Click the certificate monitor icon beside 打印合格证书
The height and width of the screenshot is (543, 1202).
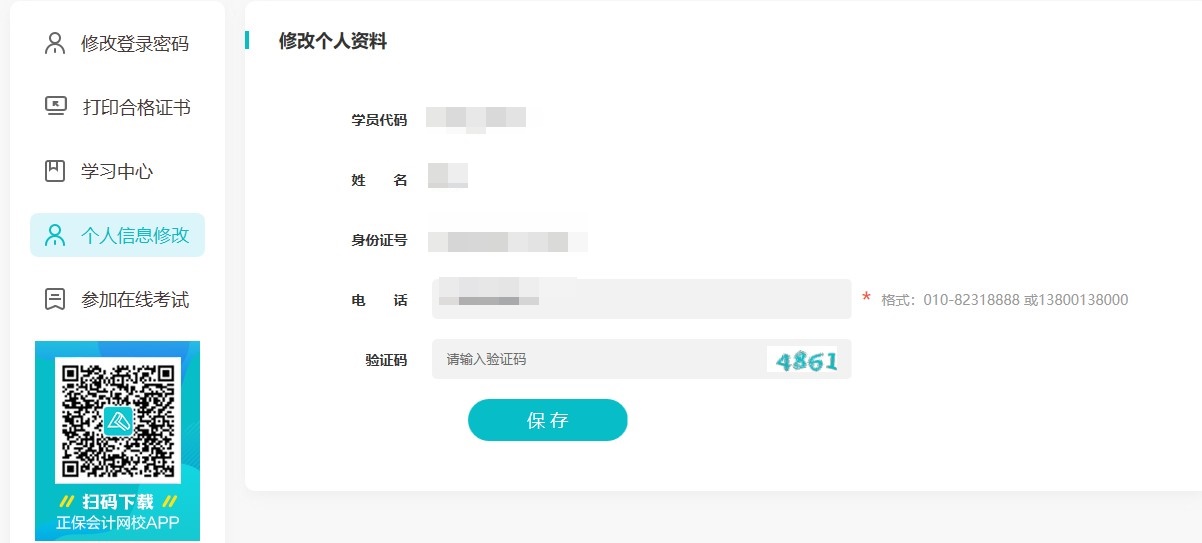pyautogui.click(x=56, y=106)
